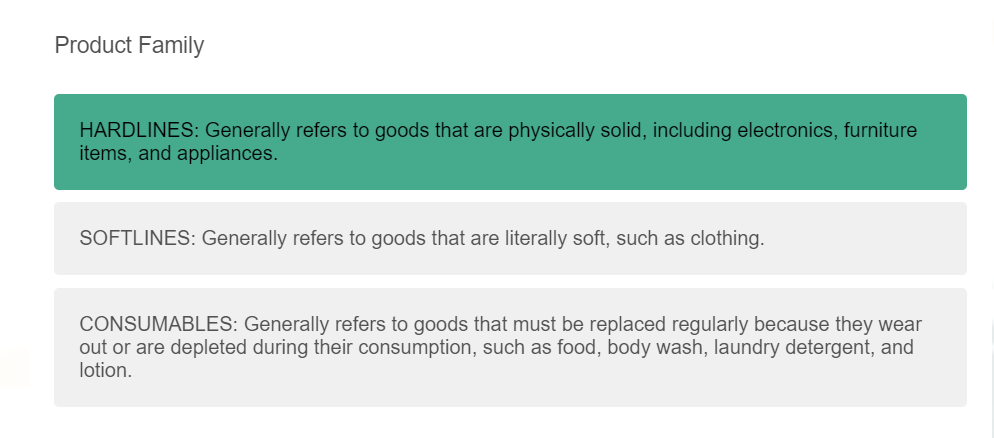Choose the green highlighted HARDLINES card

(x=510, y=142)
